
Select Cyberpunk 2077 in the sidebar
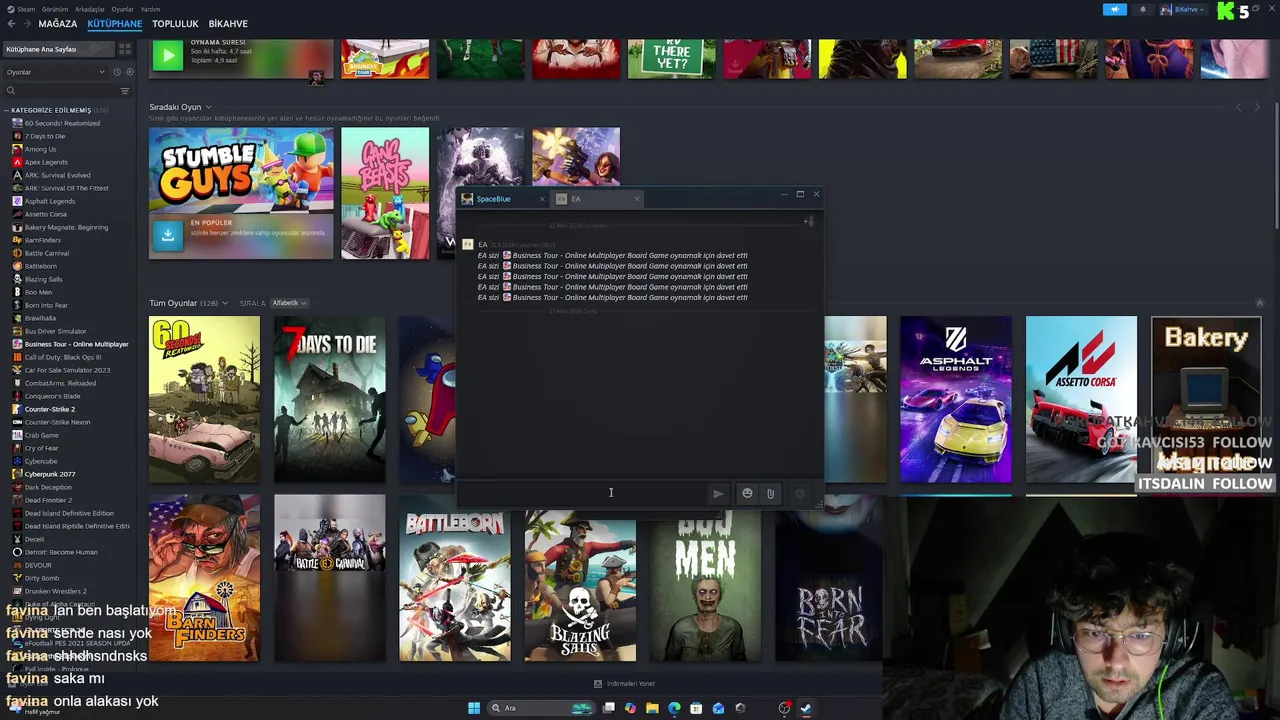(50, 474)
